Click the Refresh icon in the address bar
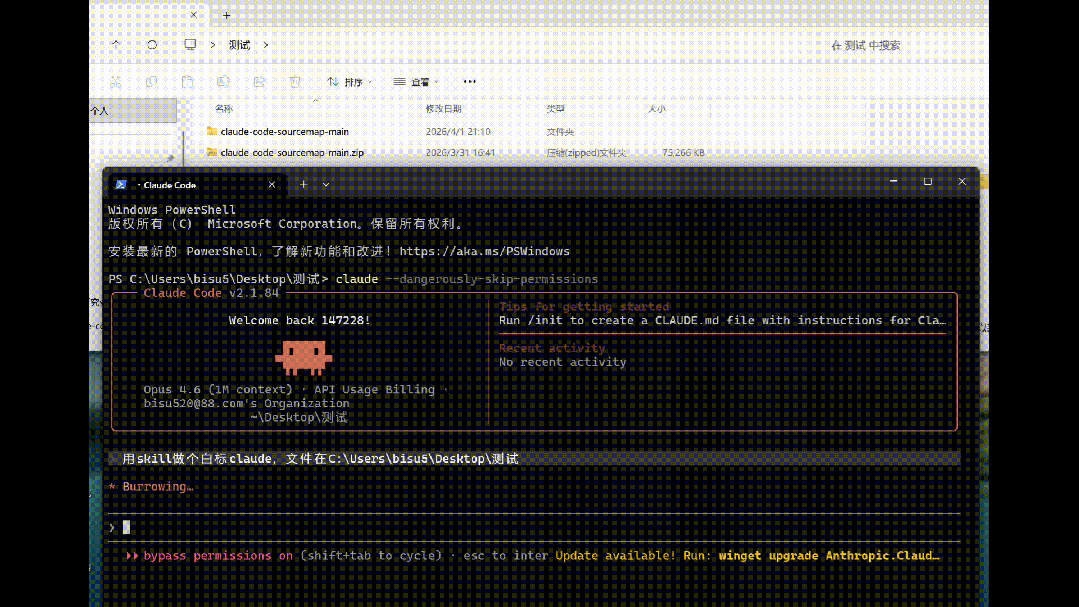This screenshot has height=607, width=1079. 152,45
